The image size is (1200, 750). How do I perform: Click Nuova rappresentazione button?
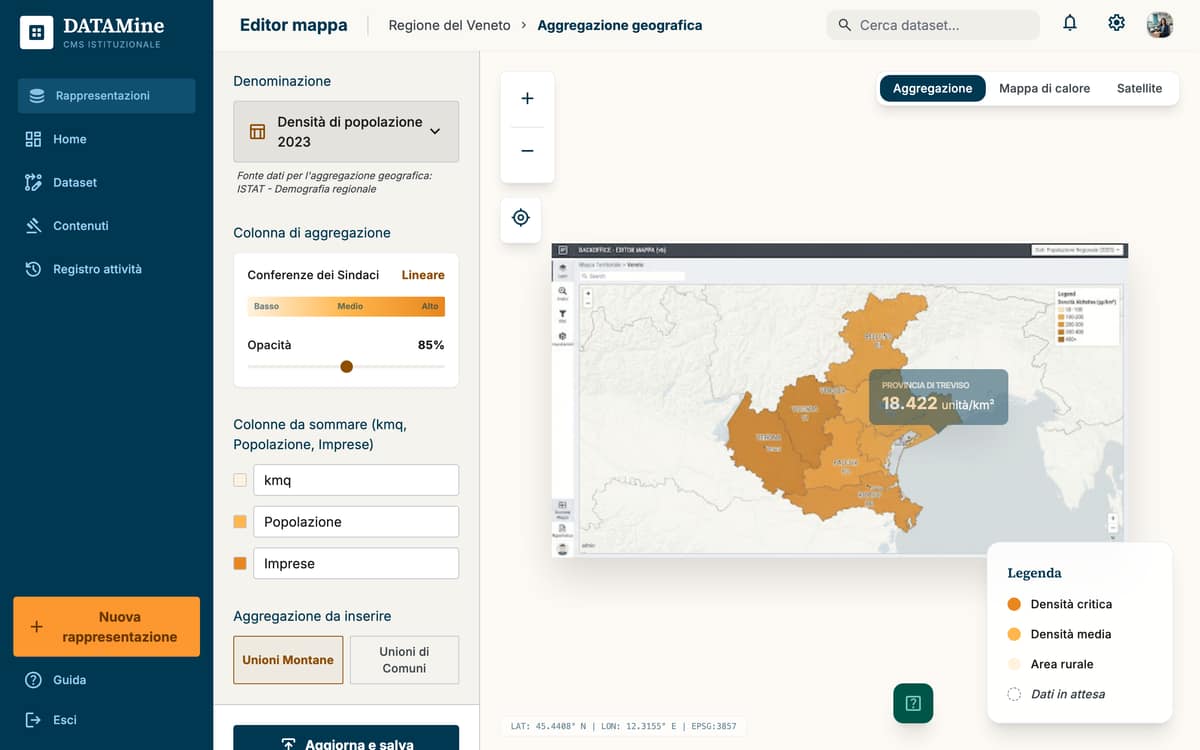coord(106,627)
